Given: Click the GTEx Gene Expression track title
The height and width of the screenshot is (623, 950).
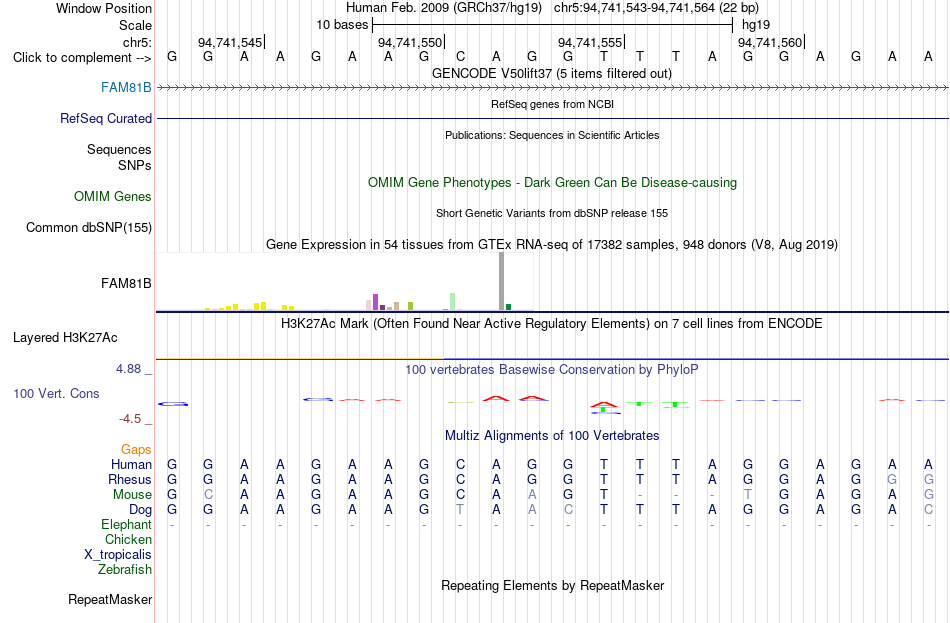Looking at the screenshot, I should [x=552, y=244].
